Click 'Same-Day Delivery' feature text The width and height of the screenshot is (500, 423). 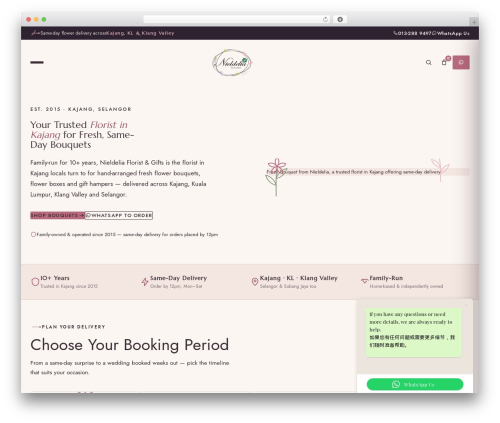(x=178, y=278)
